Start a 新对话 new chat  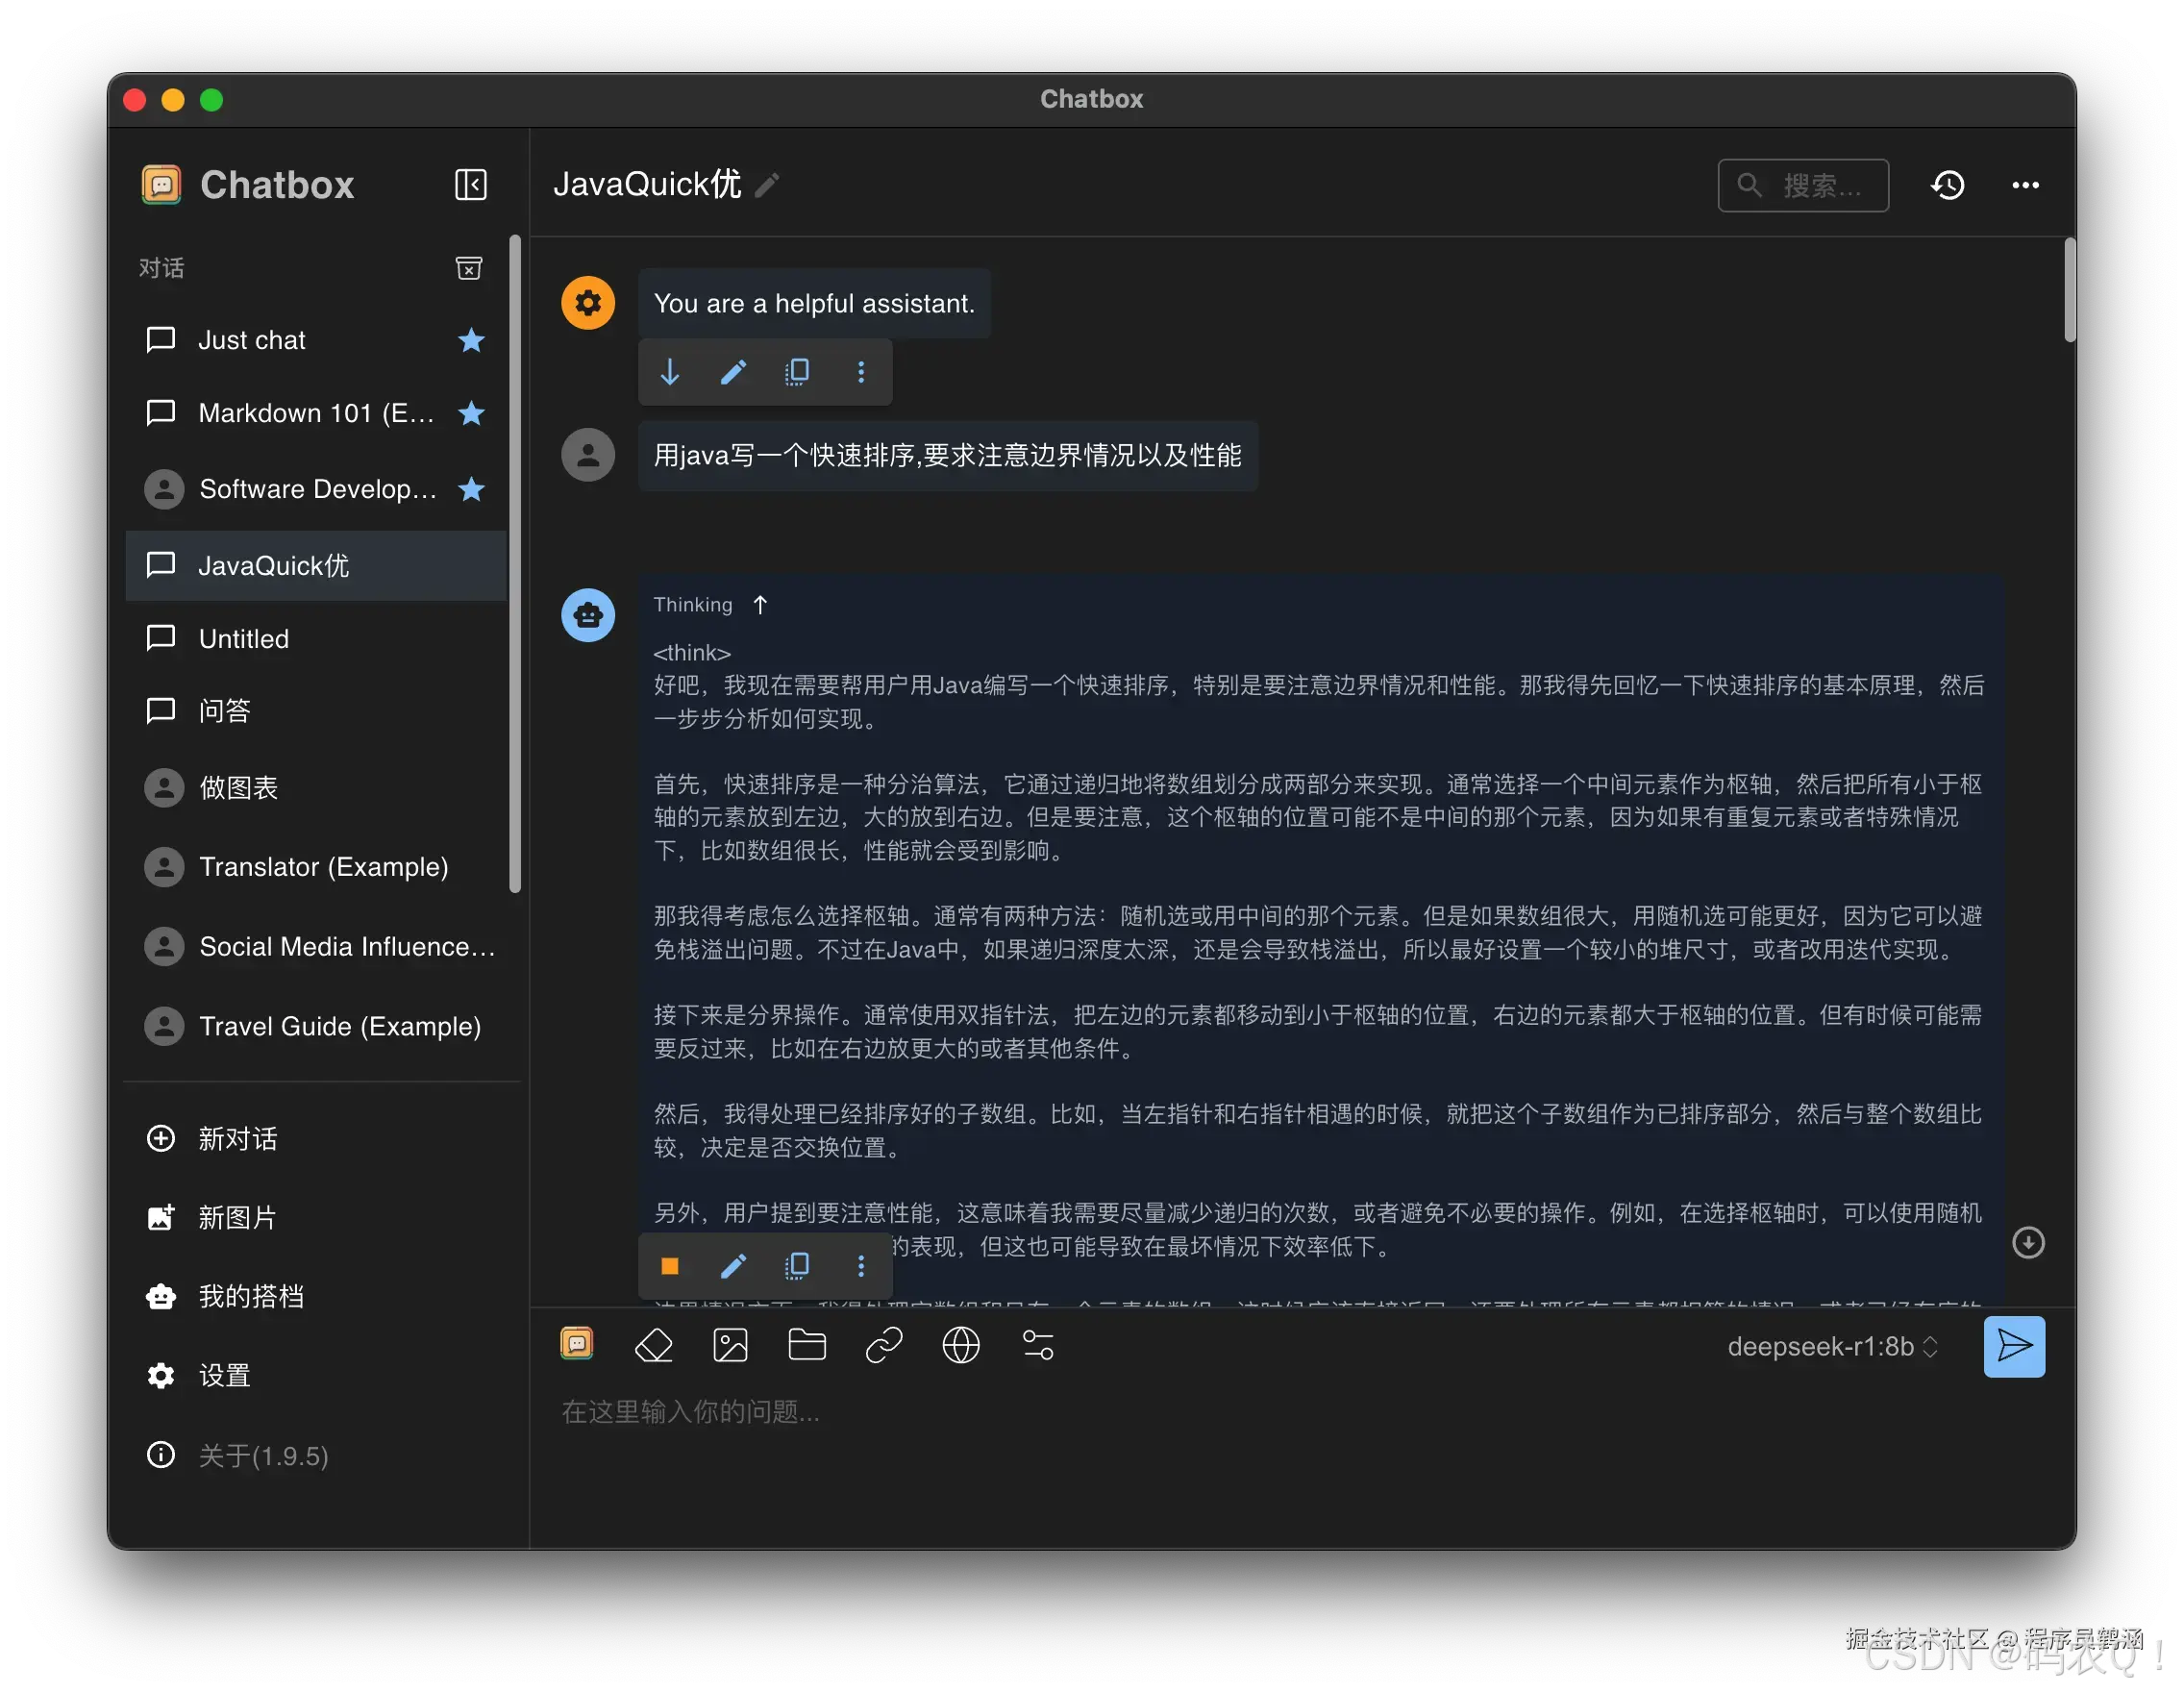(x=237, y=1139)
